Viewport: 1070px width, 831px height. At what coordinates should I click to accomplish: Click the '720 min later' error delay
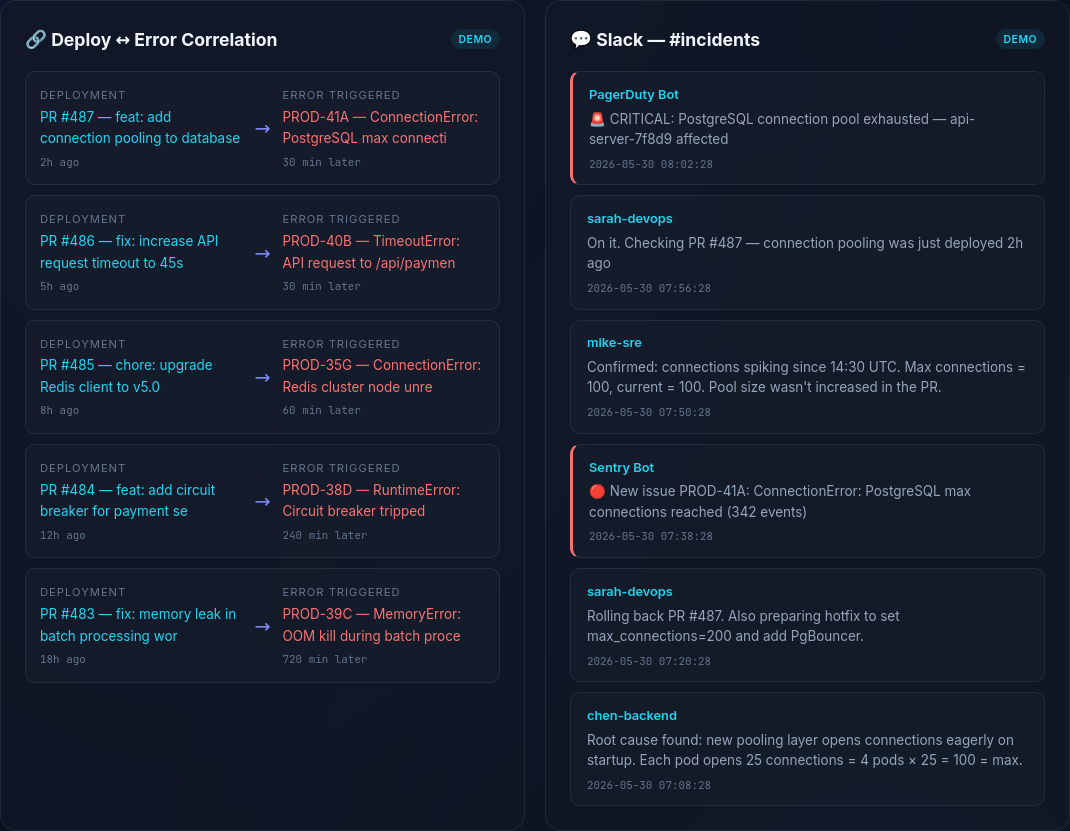point(325,660)
